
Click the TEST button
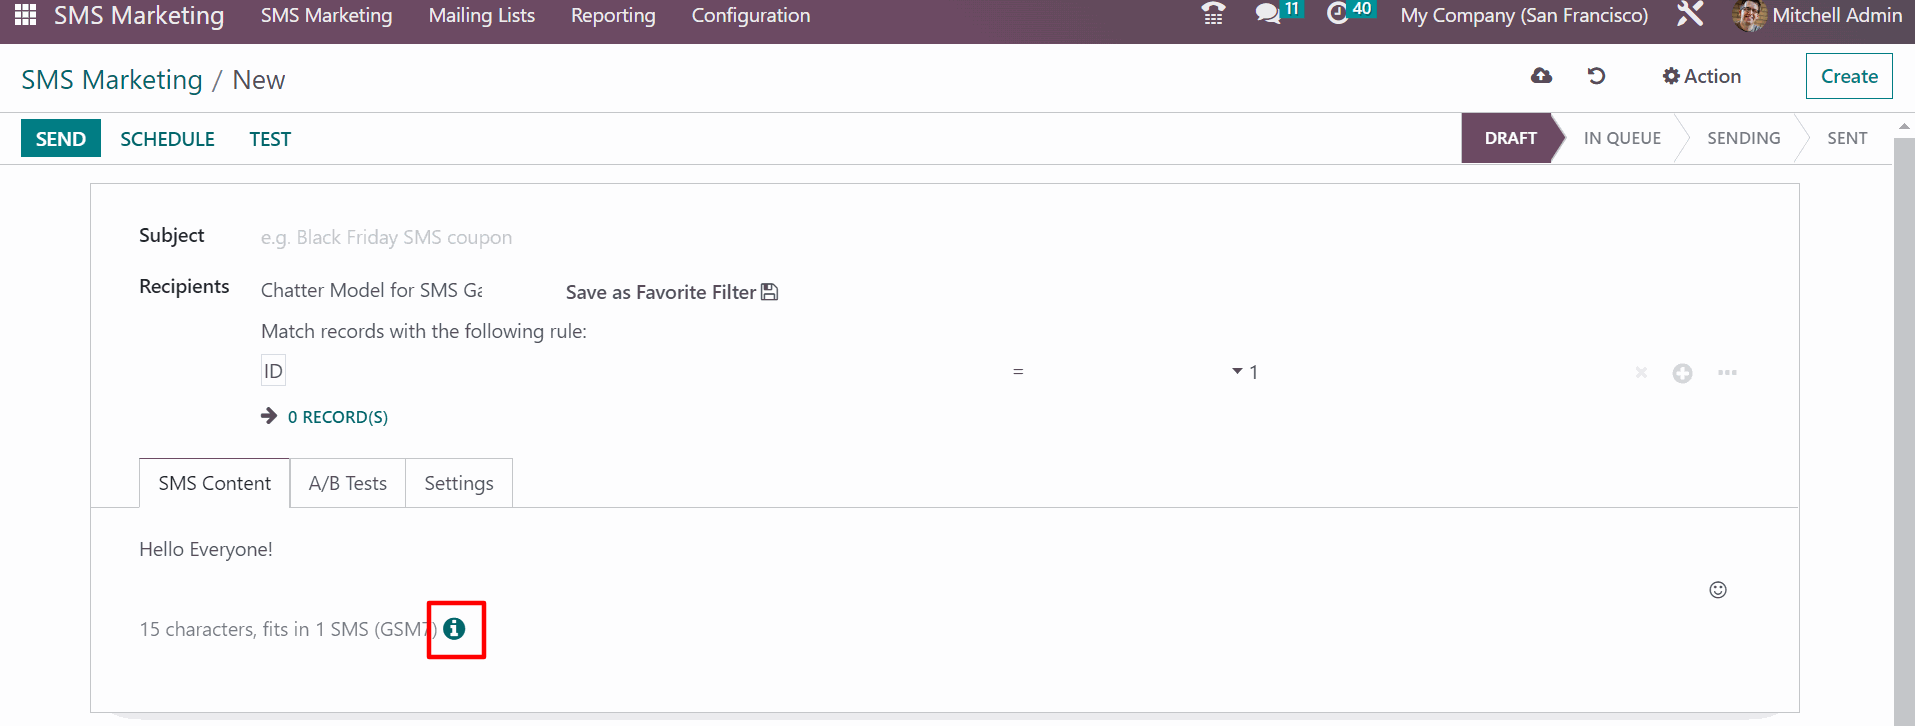click(x=270, y=139)
